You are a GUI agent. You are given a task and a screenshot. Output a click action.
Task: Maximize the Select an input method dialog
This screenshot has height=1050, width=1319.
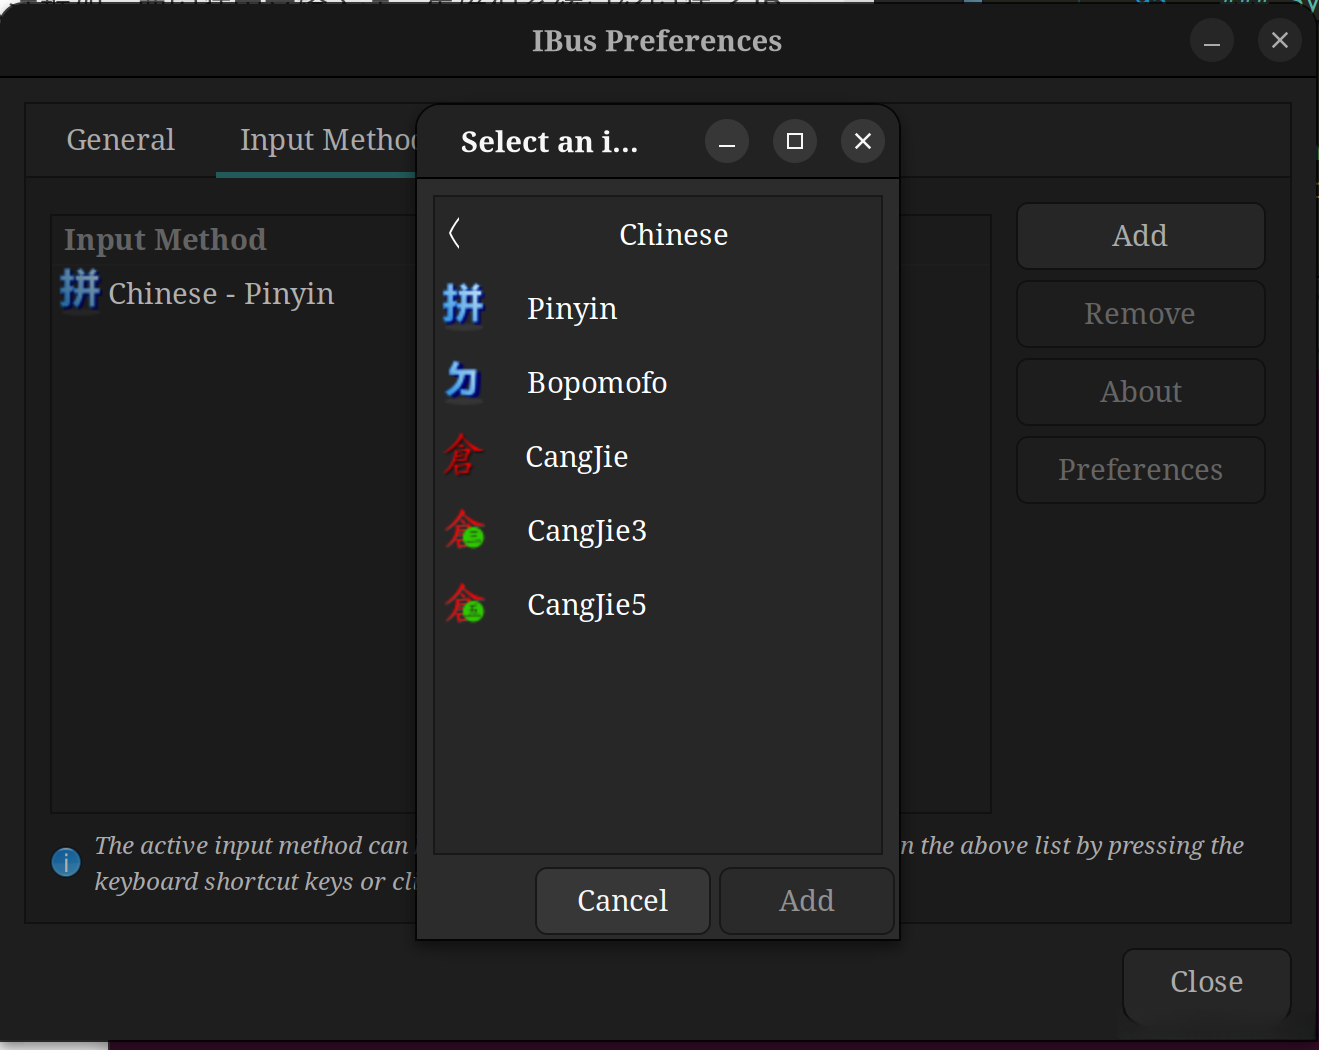[795, 141]
